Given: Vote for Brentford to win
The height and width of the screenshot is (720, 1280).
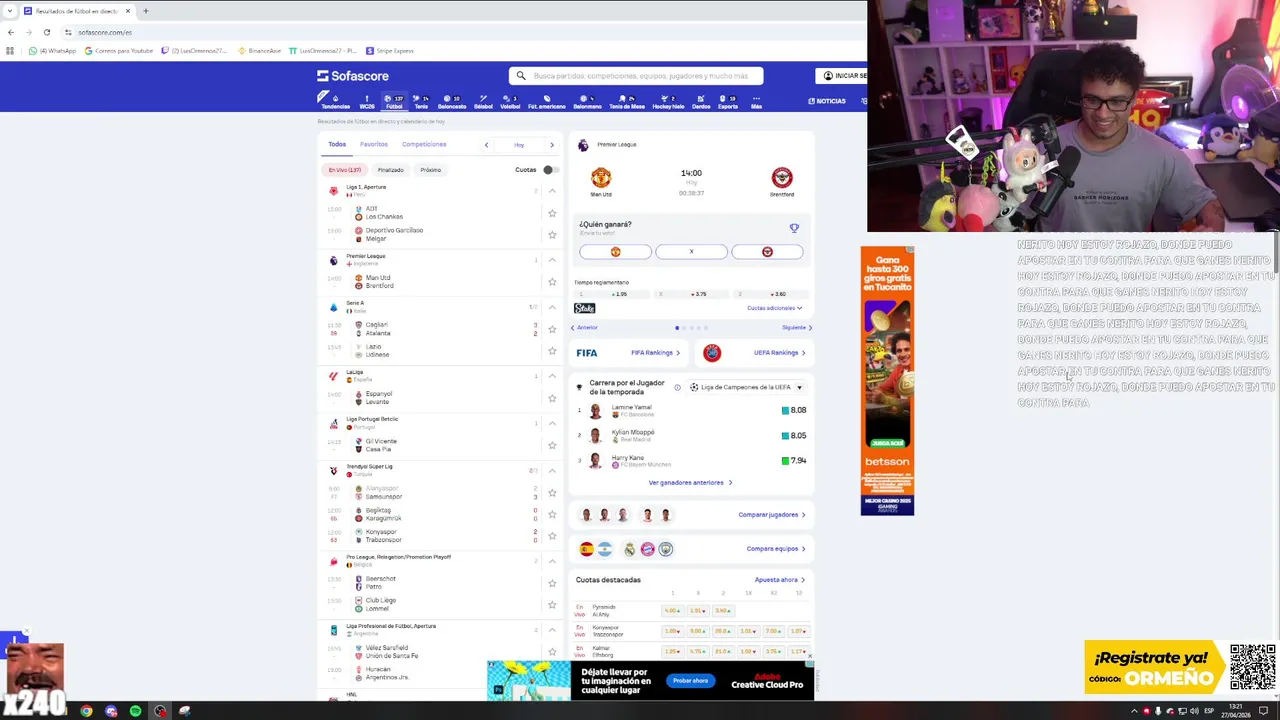Looking at the screenshot, I should tap(767, 252).
